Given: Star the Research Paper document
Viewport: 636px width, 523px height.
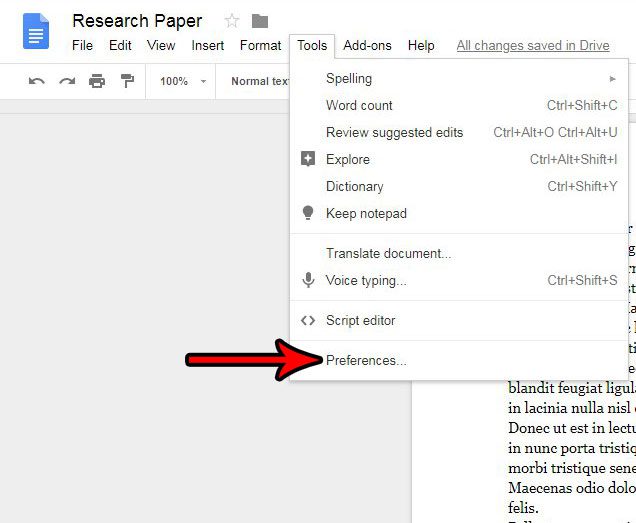Looking at the screenshot, I should point(232,21).
